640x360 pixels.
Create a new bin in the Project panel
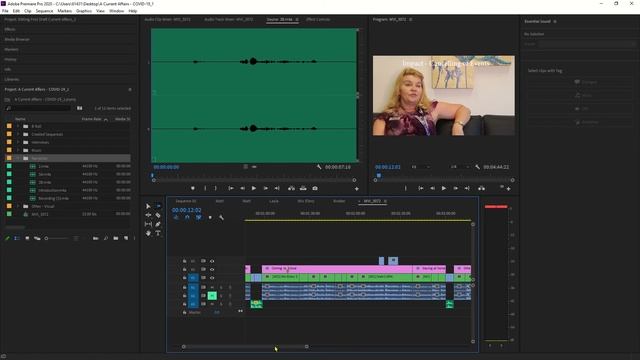116,238
